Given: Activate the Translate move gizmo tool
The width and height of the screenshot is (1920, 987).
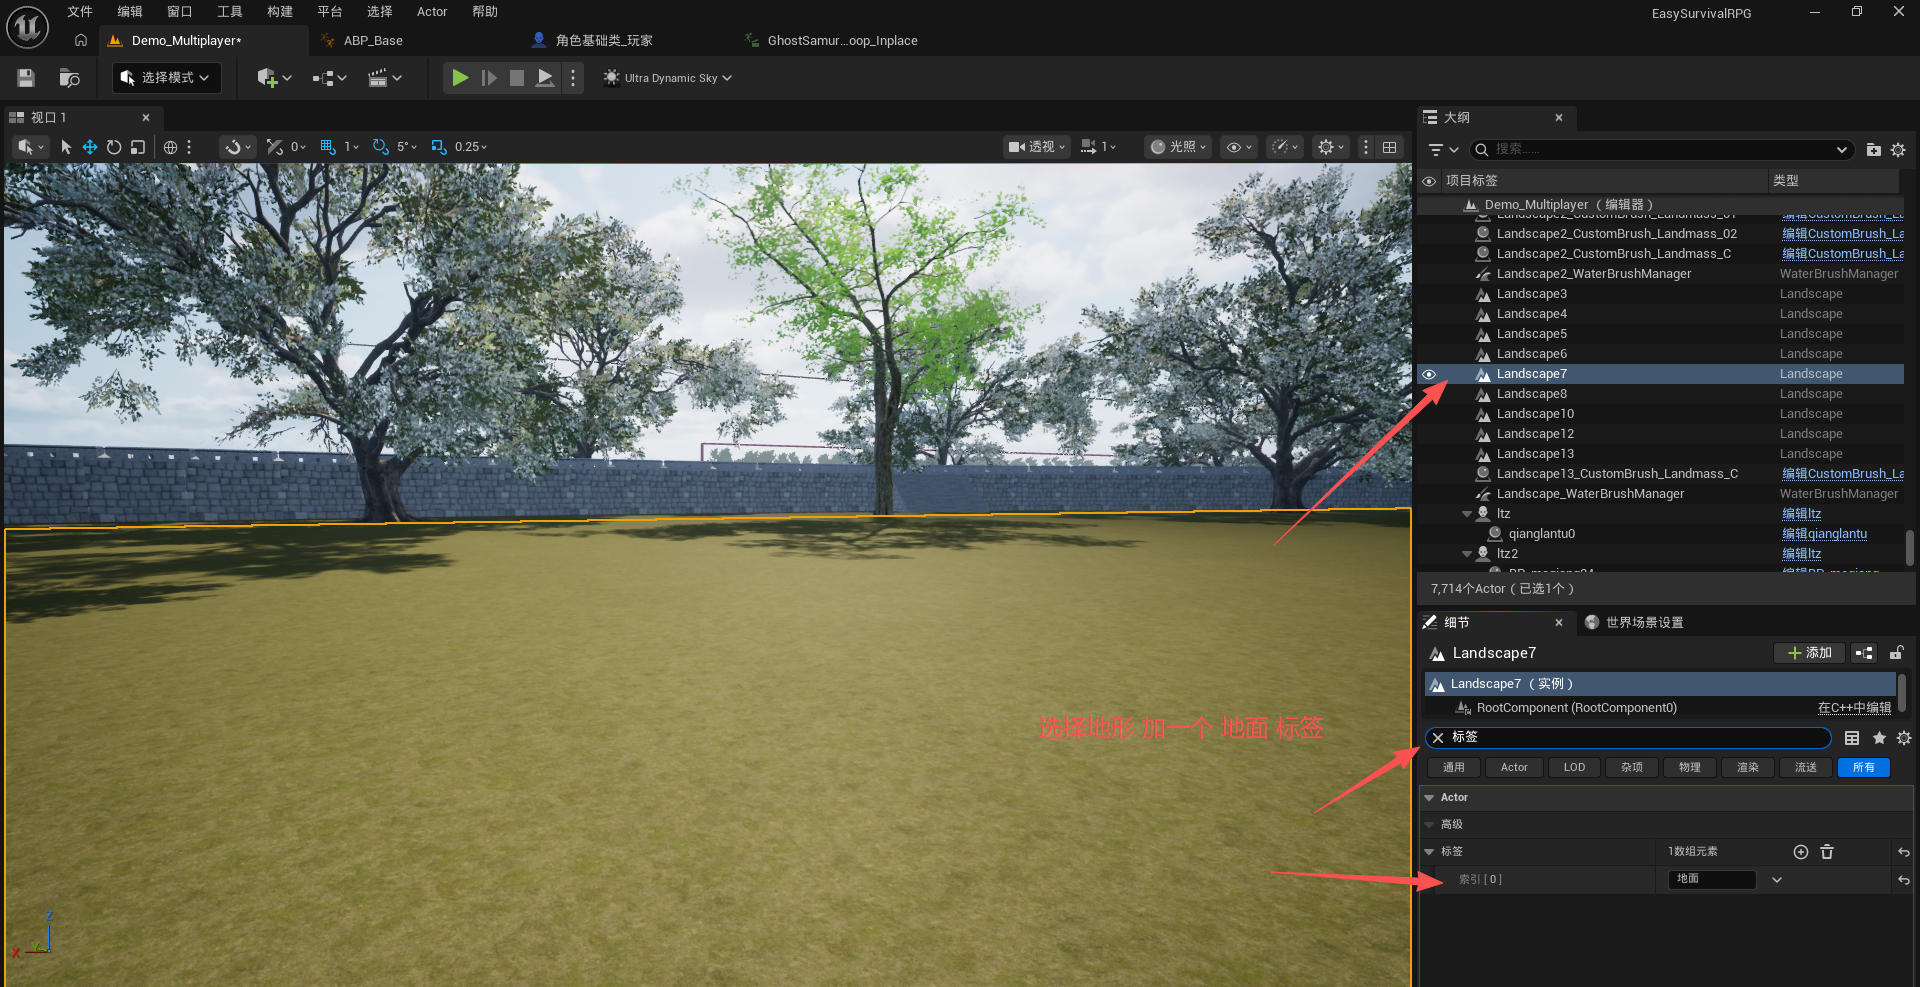Looking at the screenshot, I should tap(90, 147).
